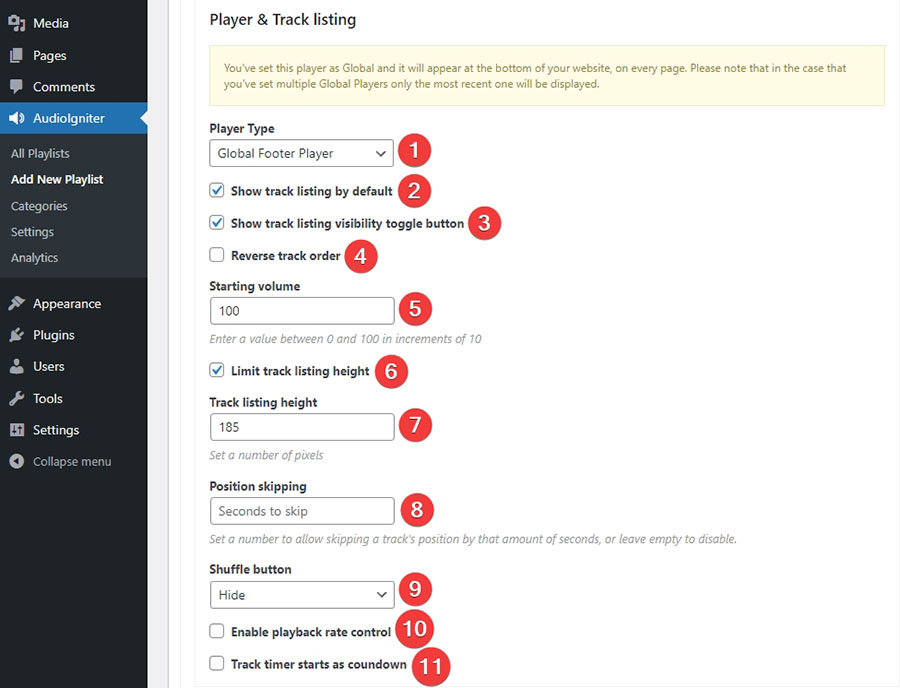This screenshot has height=688, width=900.
Task: Open the Users person icon
Action: [17, 366]
